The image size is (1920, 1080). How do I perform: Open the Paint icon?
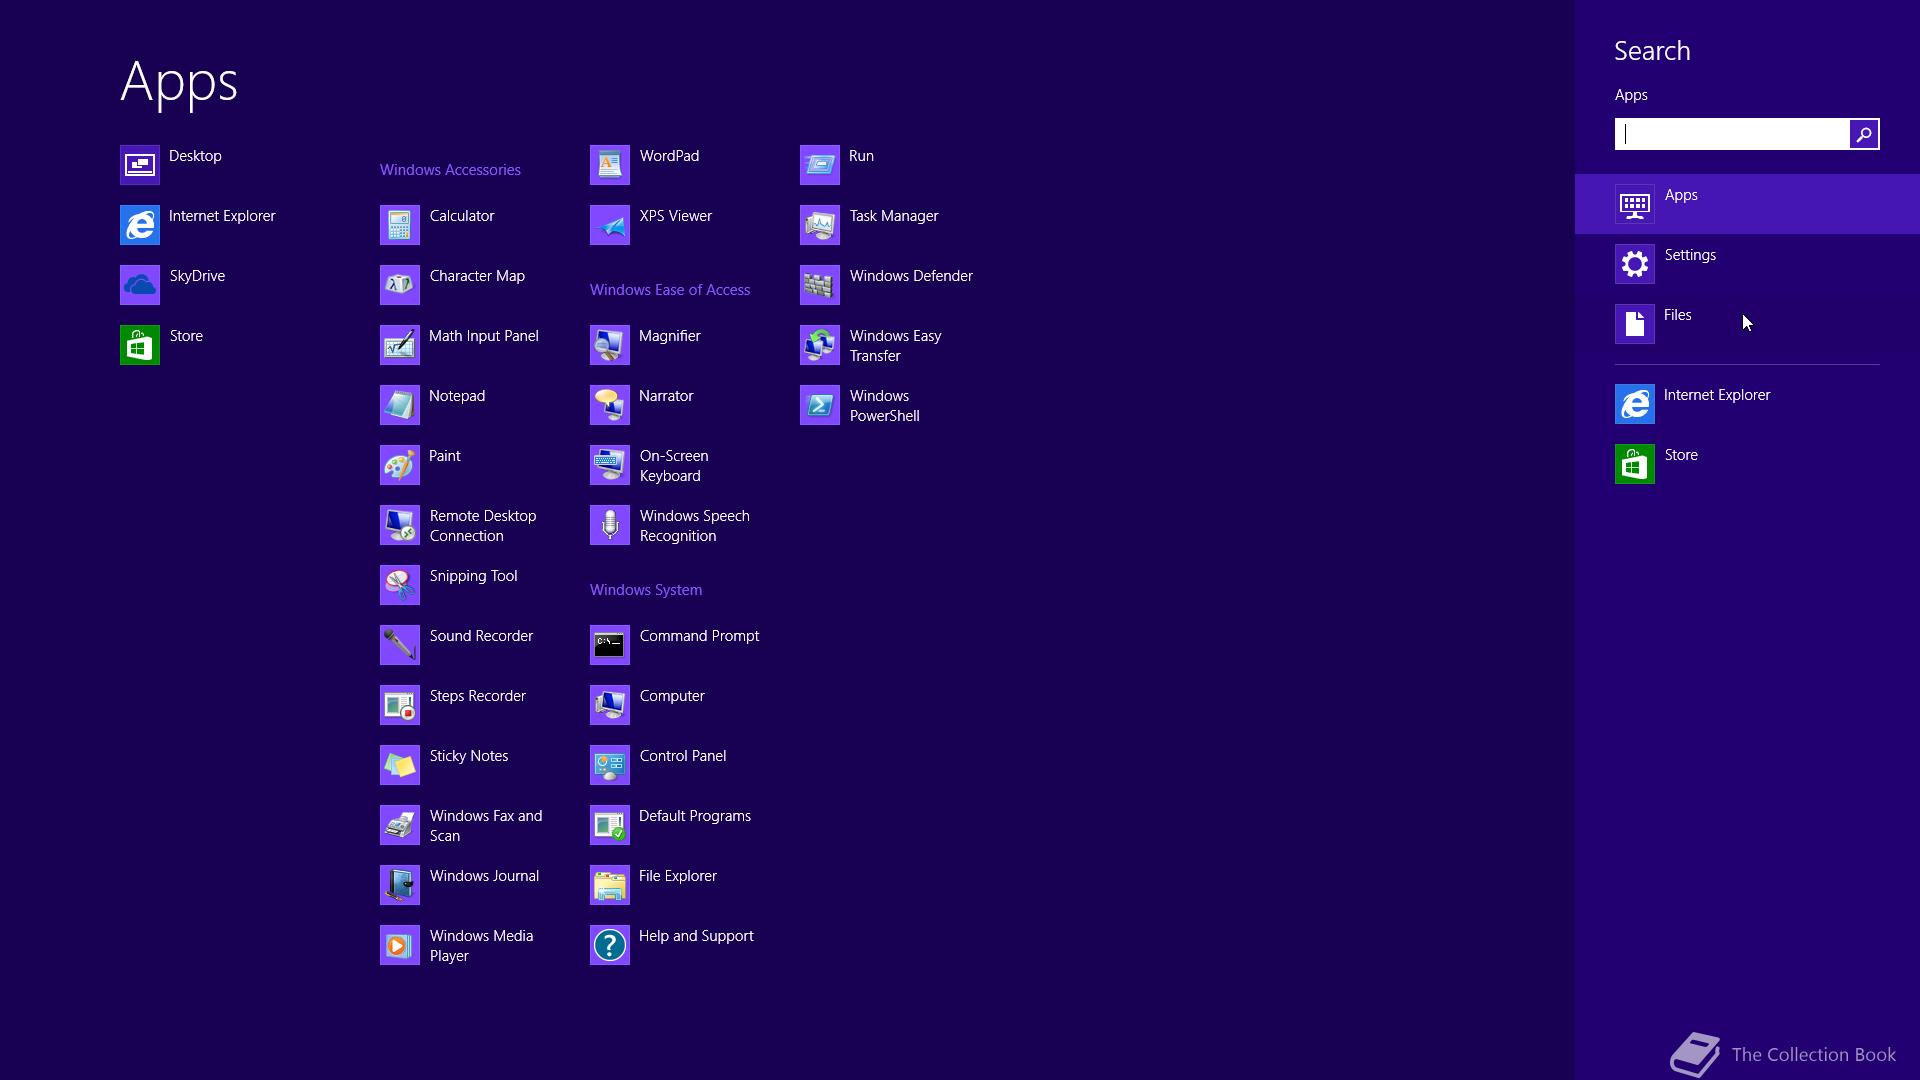pyautogui.click(x=400, y=465)
